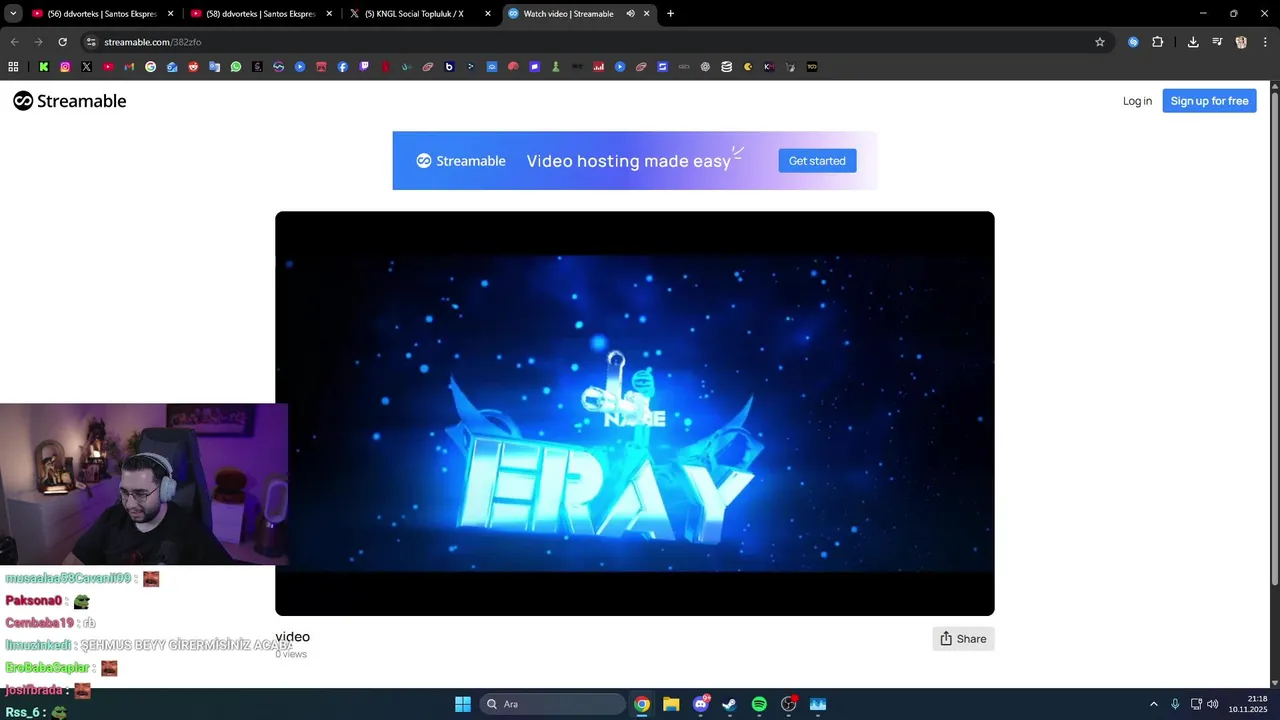Open the WhatsApp bookmark icon
The width and height of the screenshot is (1280, 720).
coord(236,67)
